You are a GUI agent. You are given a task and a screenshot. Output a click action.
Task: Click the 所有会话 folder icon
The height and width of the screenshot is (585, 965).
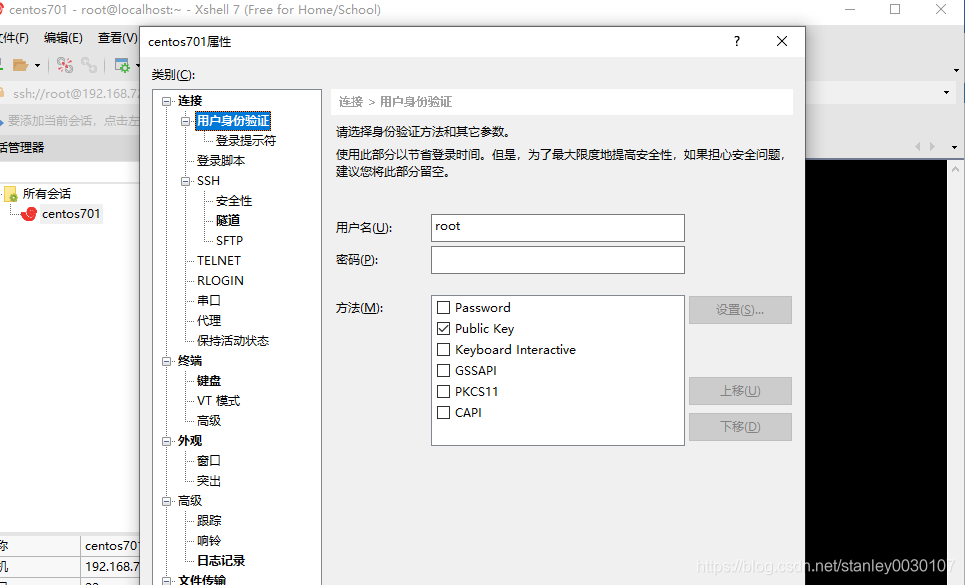click(11, 193)
